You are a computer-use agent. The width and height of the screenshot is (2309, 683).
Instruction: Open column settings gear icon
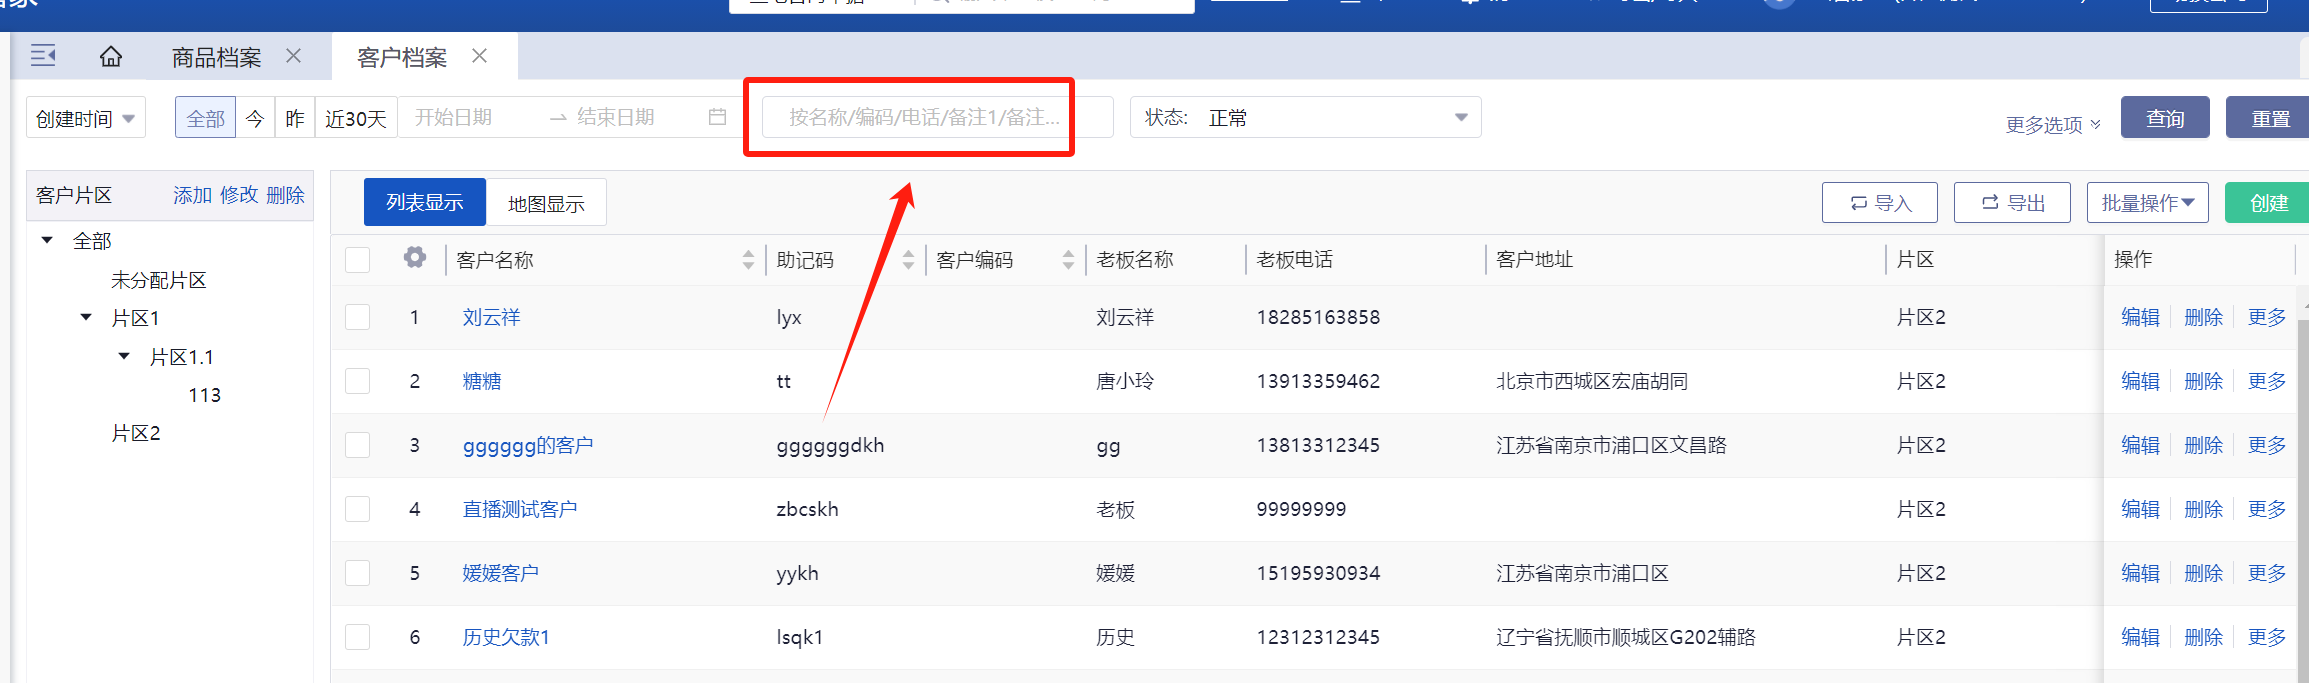415,258
